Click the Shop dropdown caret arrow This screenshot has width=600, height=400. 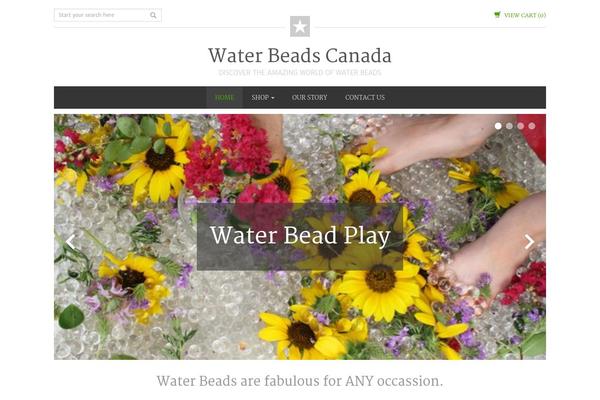coord(272,98)
